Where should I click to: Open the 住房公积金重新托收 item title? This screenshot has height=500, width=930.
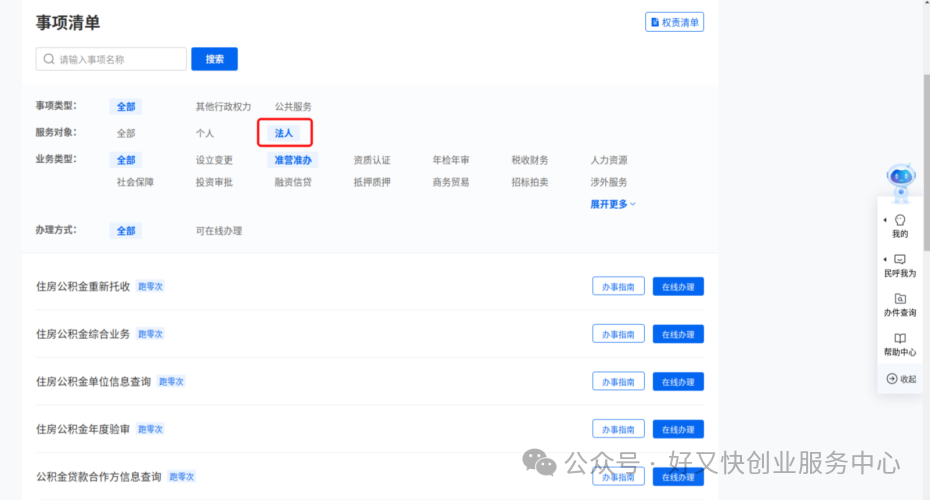83,286
